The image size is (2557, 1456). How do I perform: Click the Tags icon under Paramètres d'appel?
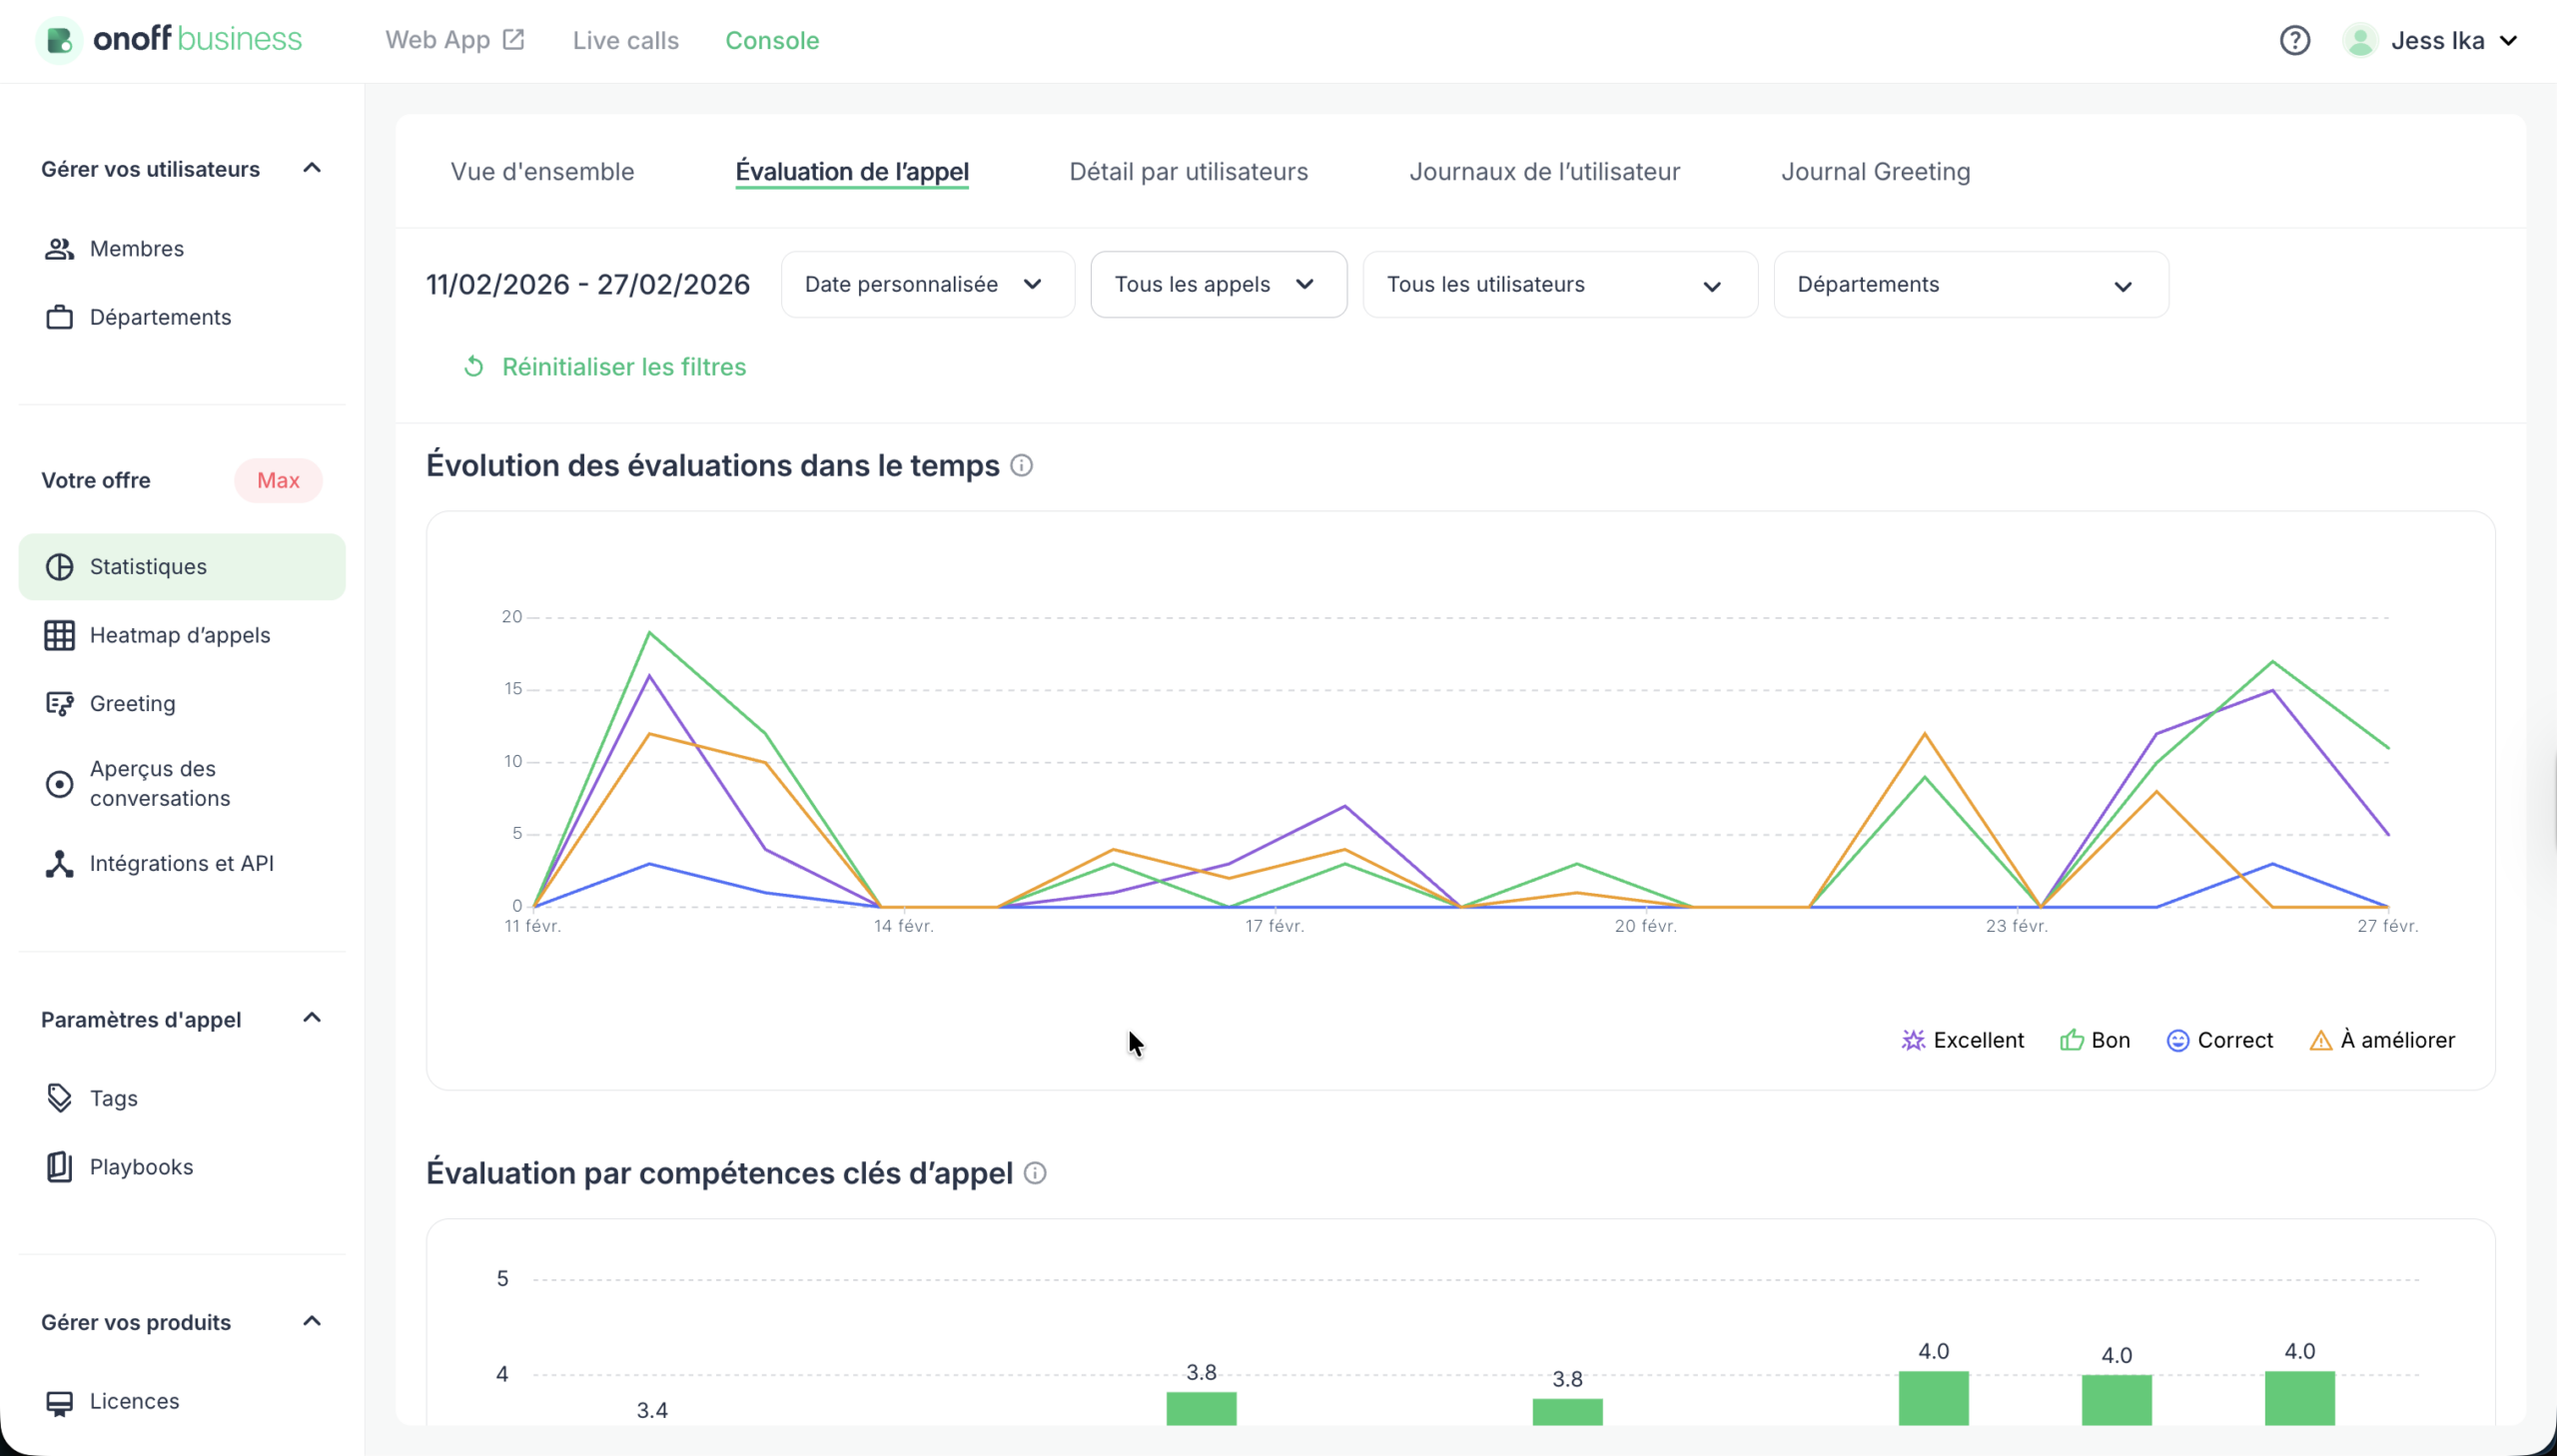pyautogui.click(x=60, y=1097)
